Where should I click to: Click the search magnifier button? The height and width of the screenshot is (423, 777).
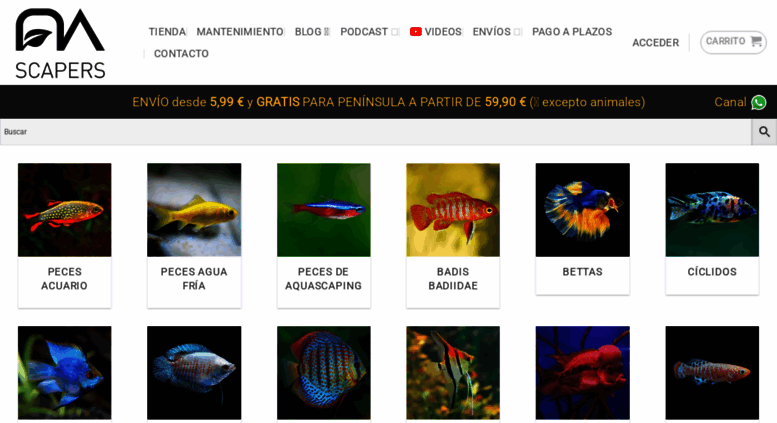(x=764, y=132)
